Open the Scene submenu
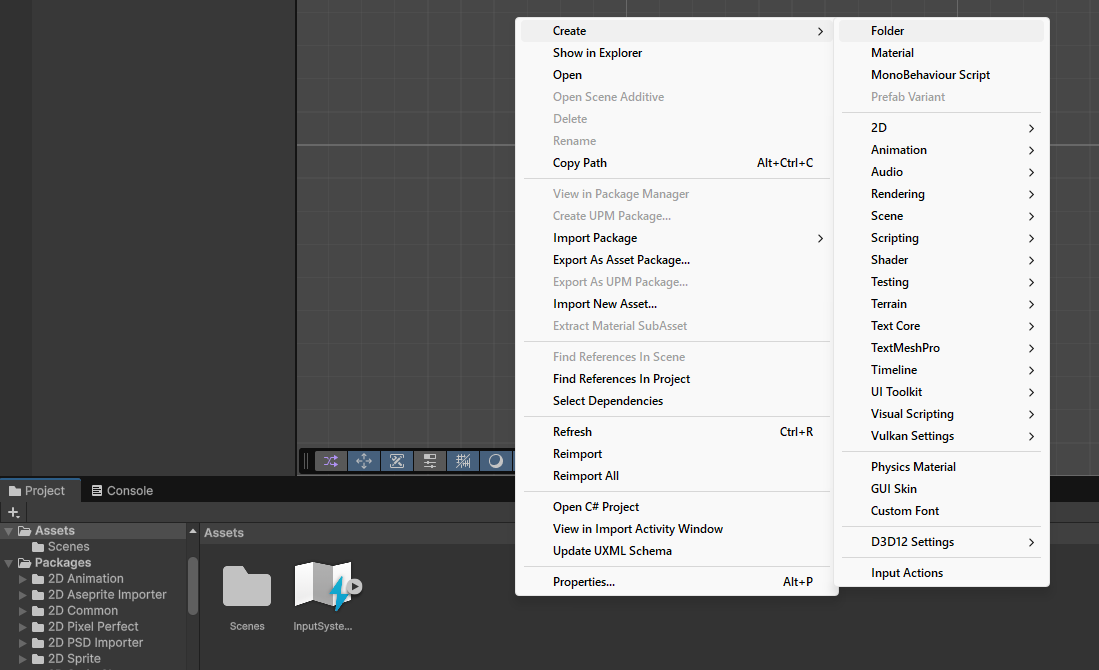 (941, 216)
